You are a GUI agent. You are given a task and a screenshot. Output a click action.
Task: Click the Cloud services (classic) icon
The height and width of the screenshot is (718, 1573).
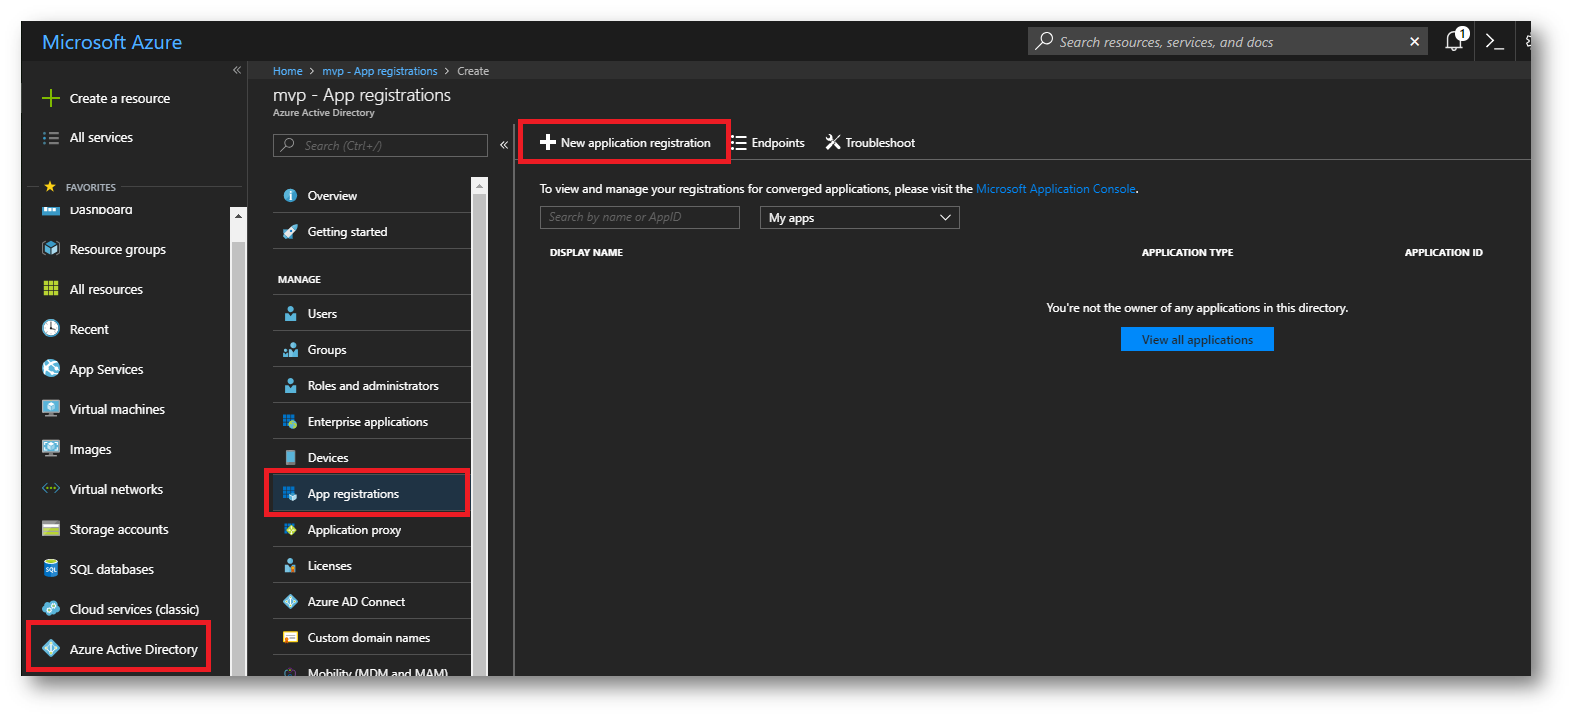click(x=51, y=609)
